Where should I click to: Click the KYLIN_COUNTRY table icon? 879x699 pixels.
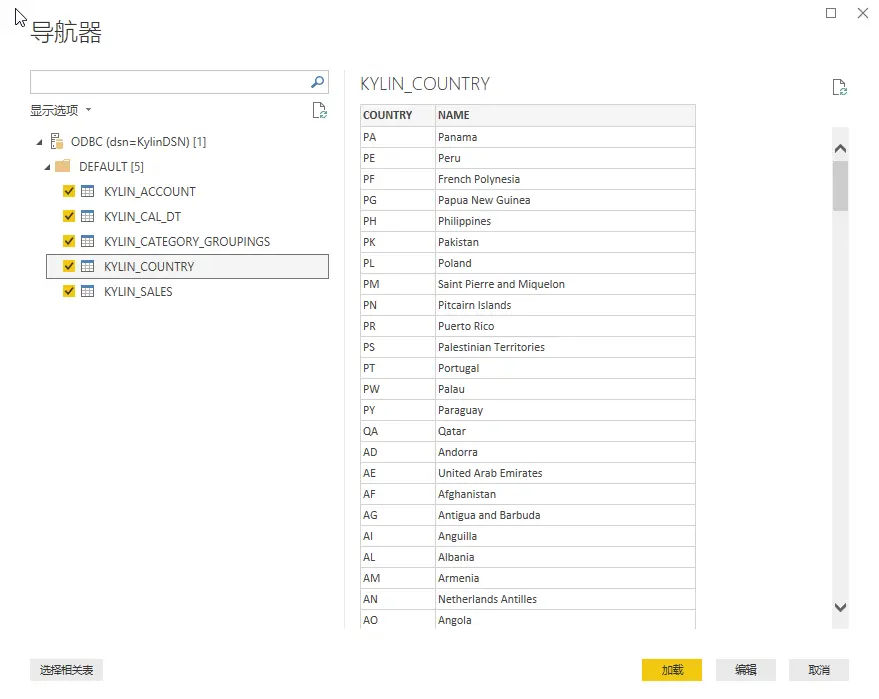click(x=87, y=266)
